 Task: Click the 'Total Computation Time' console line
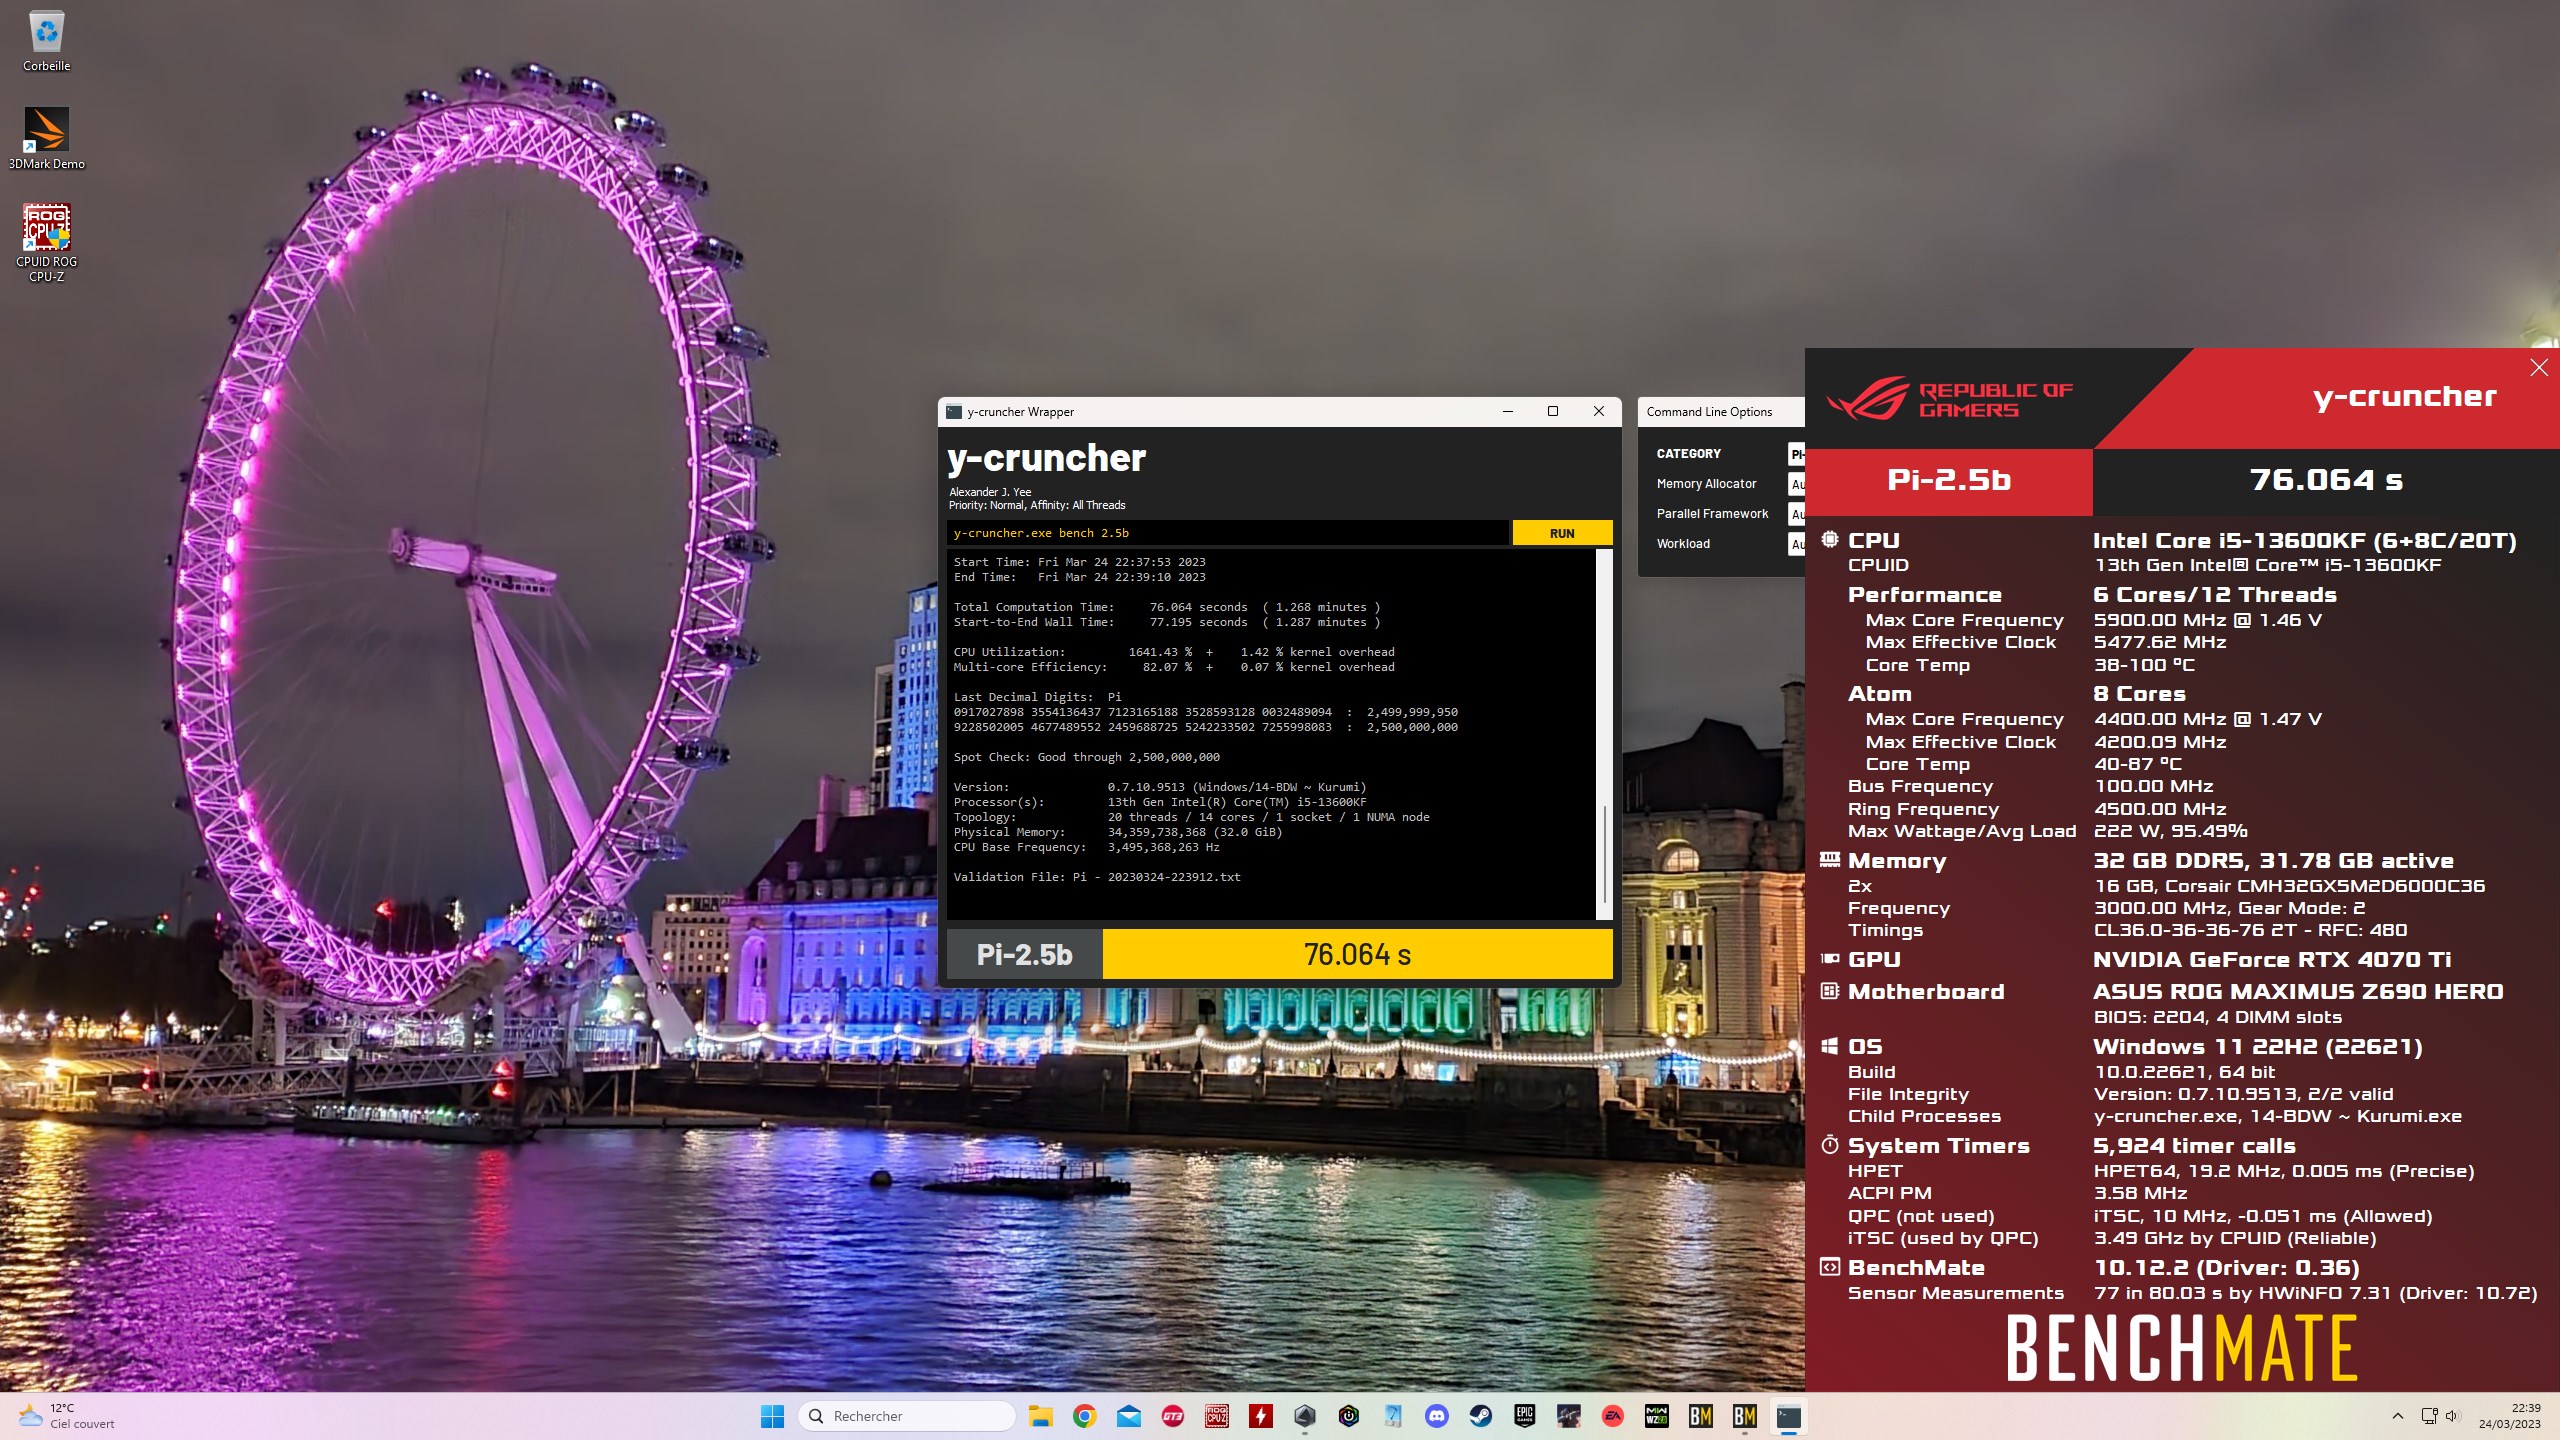click(x=1166, y=607)
